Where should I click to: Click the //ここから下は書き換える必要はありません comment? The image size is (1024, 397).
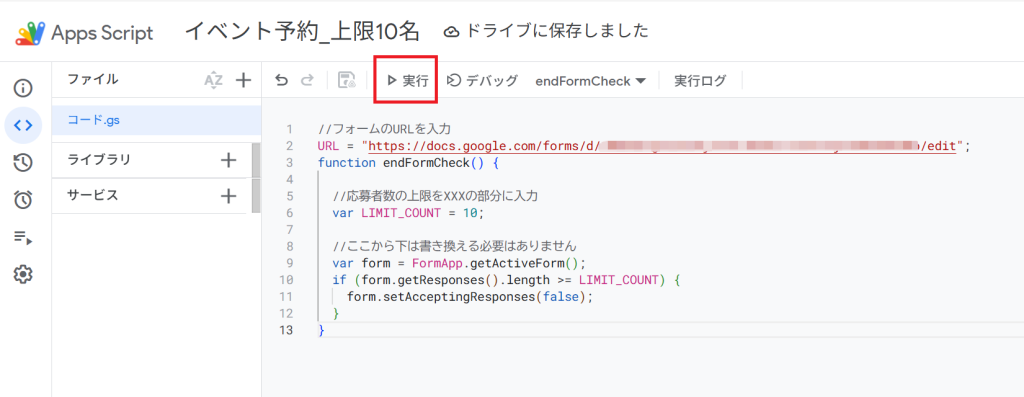coord(455,247)
